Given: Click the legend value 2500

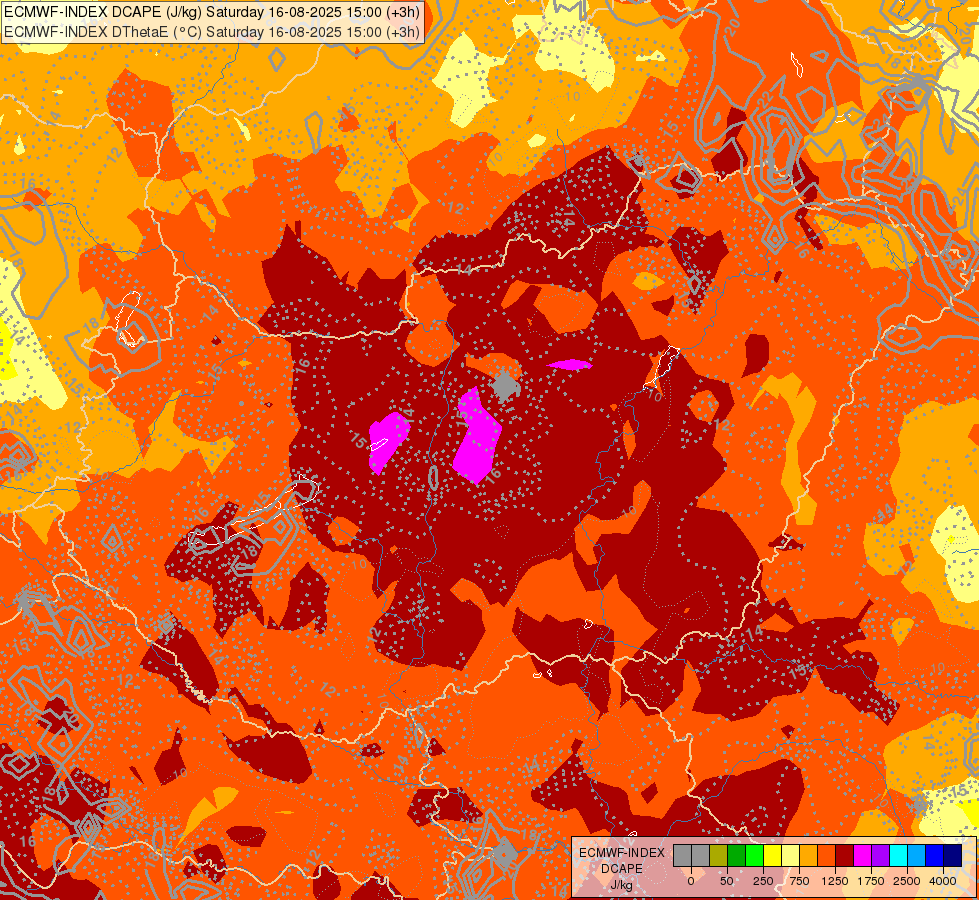Looking at the screenshot, I should [907, 881].
